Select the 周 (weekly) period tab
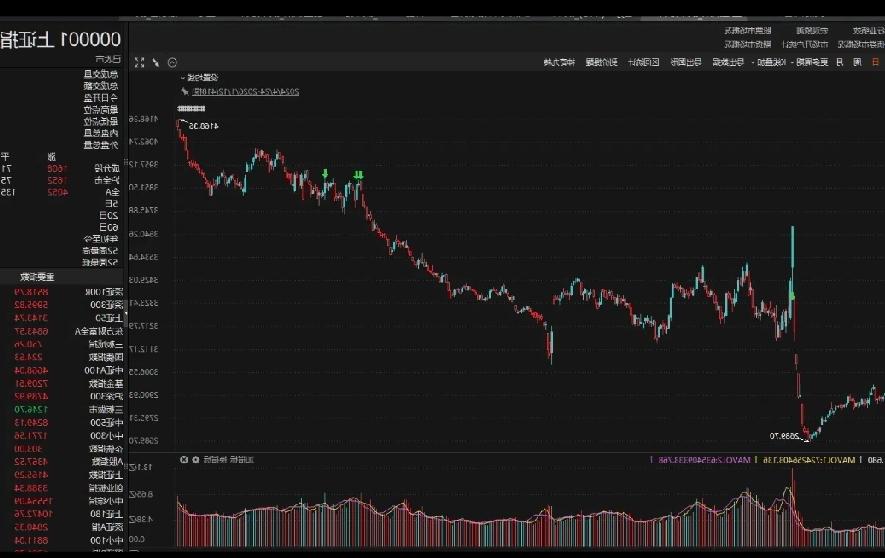 (857, 62)
